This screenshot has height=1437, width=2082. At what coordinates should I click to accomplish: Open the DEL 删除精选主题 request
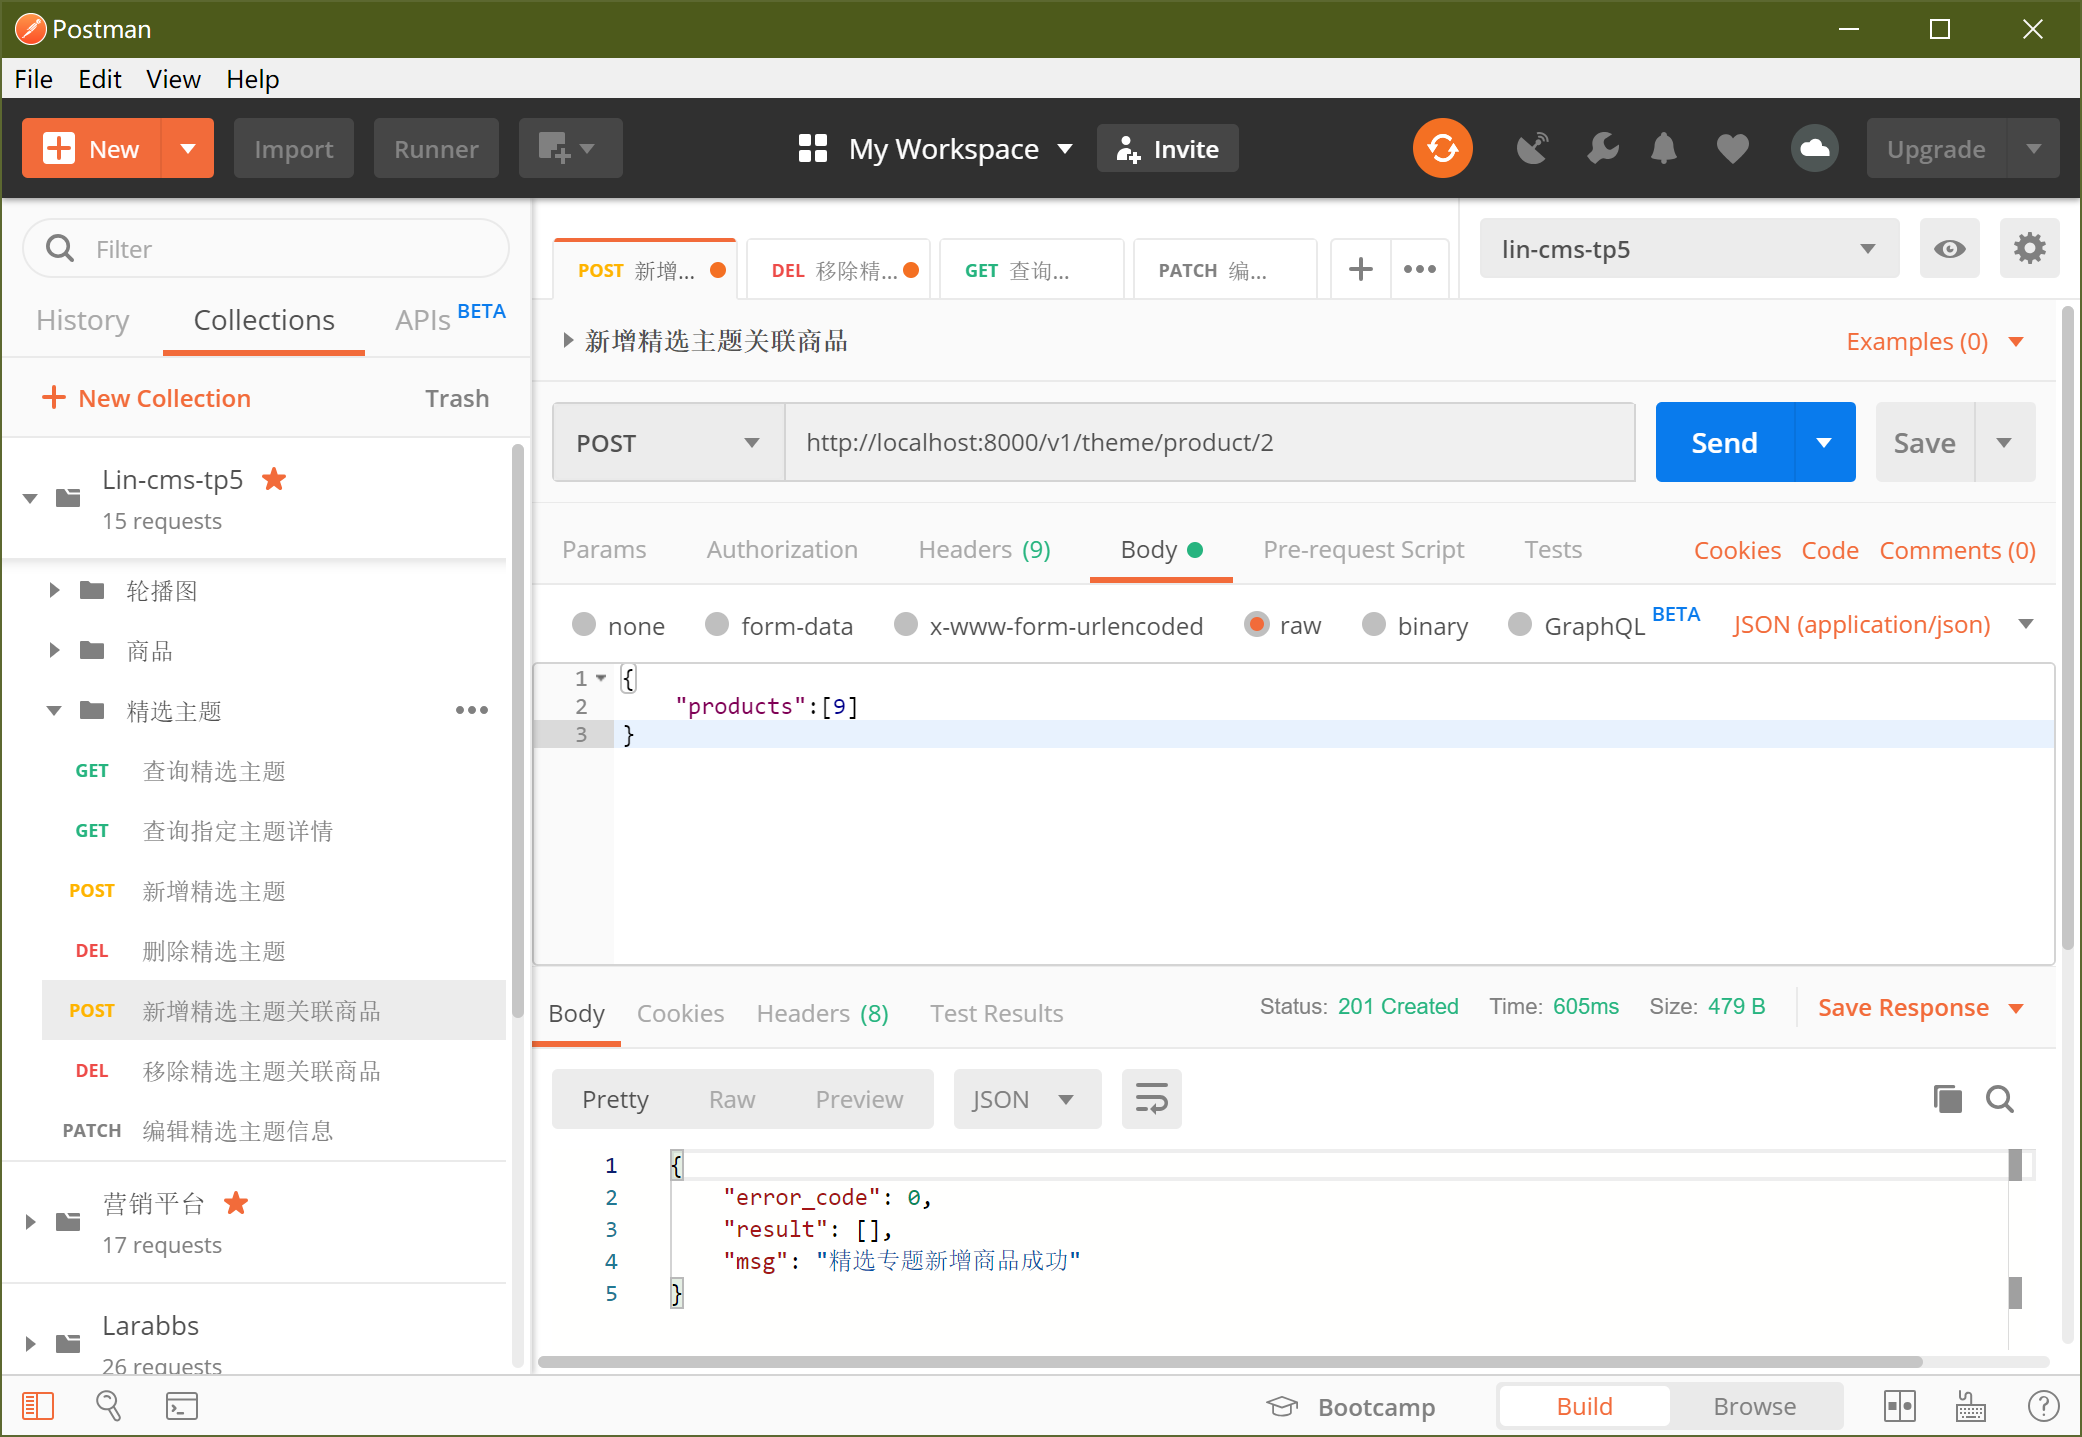click(x=274, y=951)
